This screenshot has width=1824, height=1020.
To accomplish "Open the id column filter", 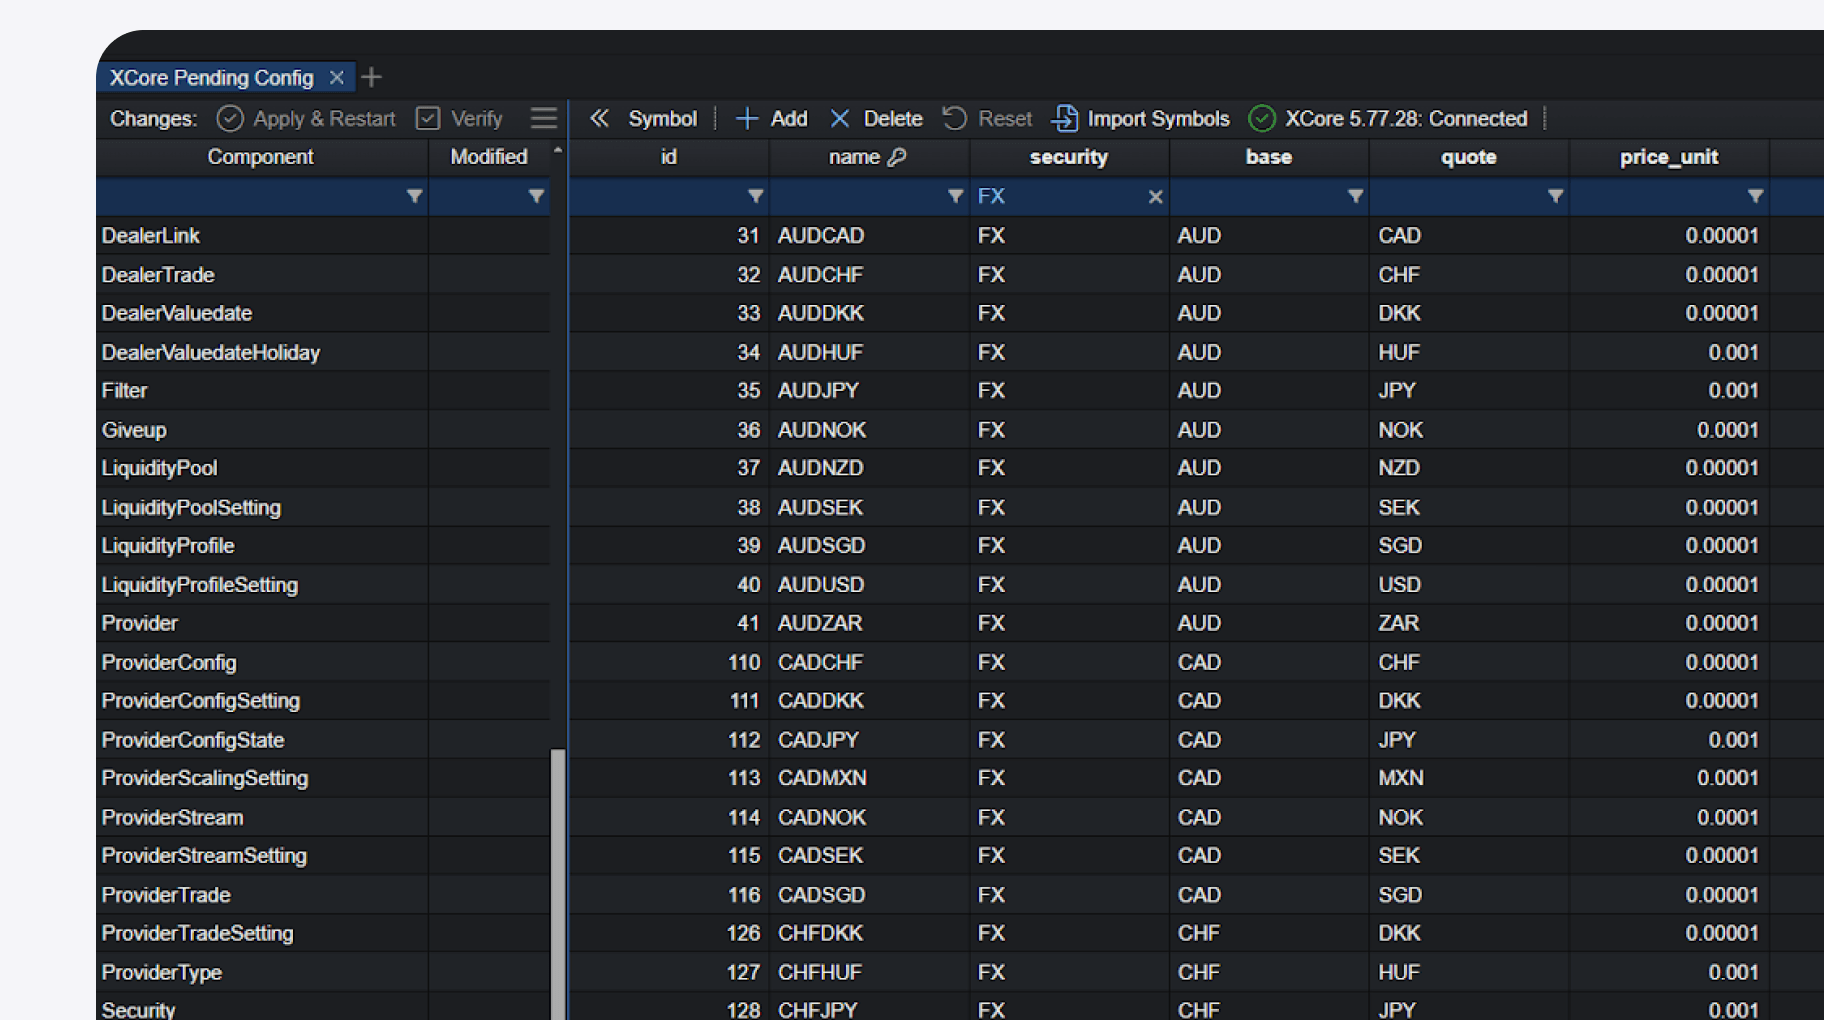I will click(x=755, y=196).
